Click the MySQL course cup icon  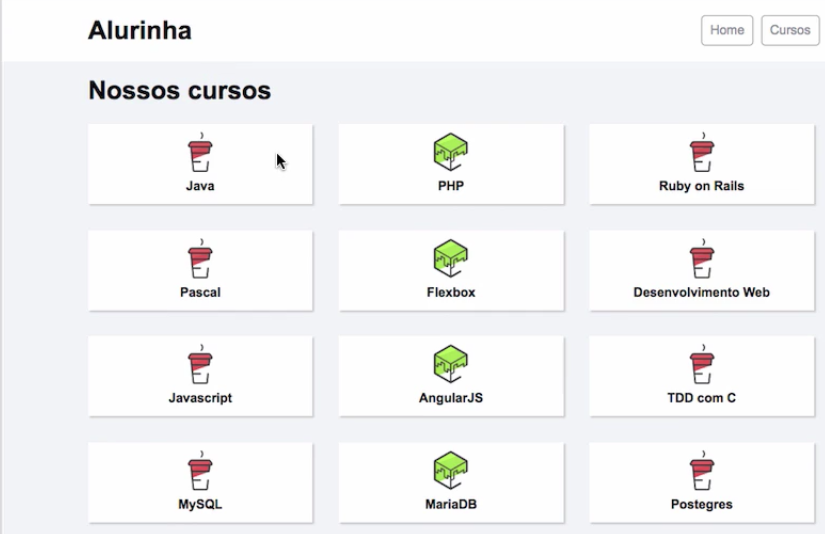coord(200,474)
